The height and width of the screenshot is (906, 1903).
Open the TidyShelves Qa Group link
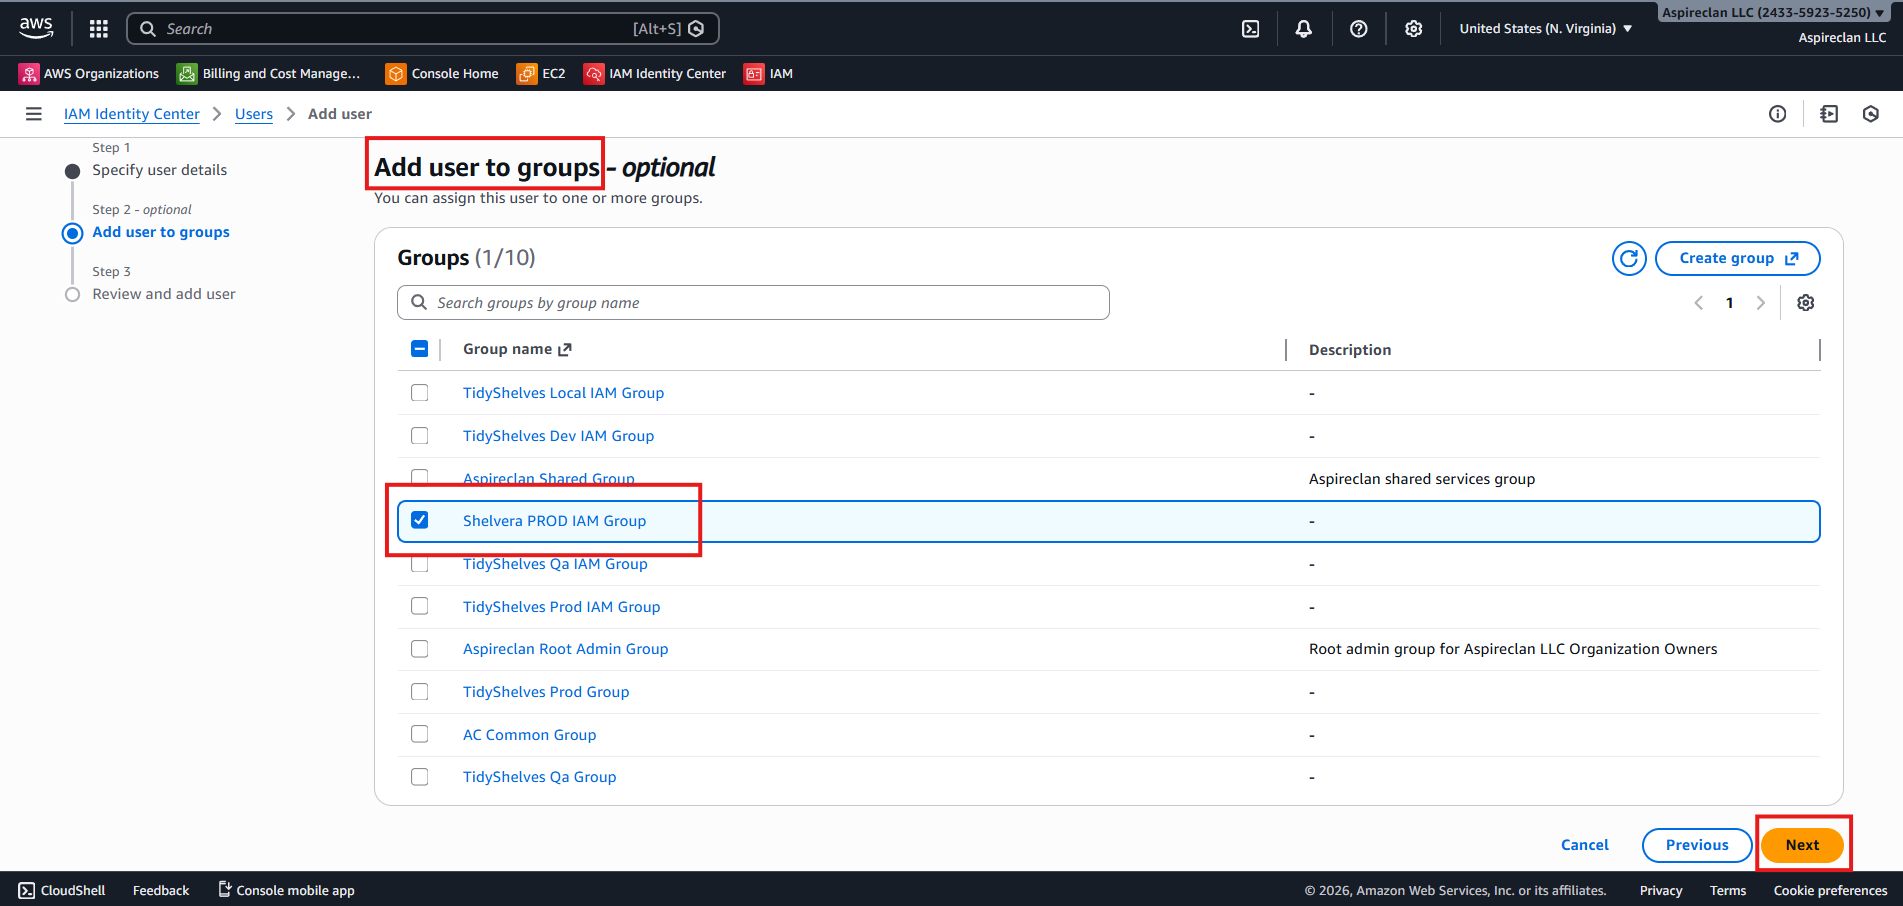tap(539, 777)
